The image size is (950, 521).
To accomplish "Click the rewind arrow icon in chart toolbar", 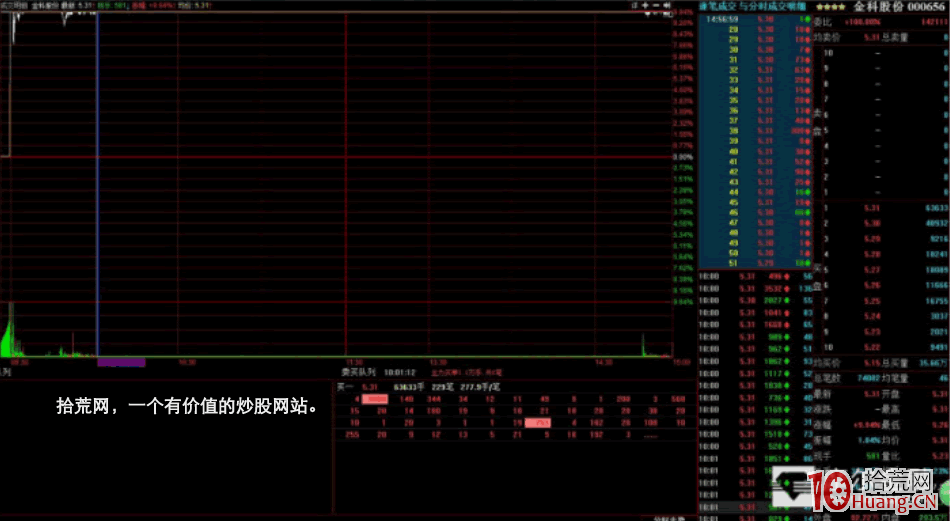I will pyautogui.click(x=666, y=5).
